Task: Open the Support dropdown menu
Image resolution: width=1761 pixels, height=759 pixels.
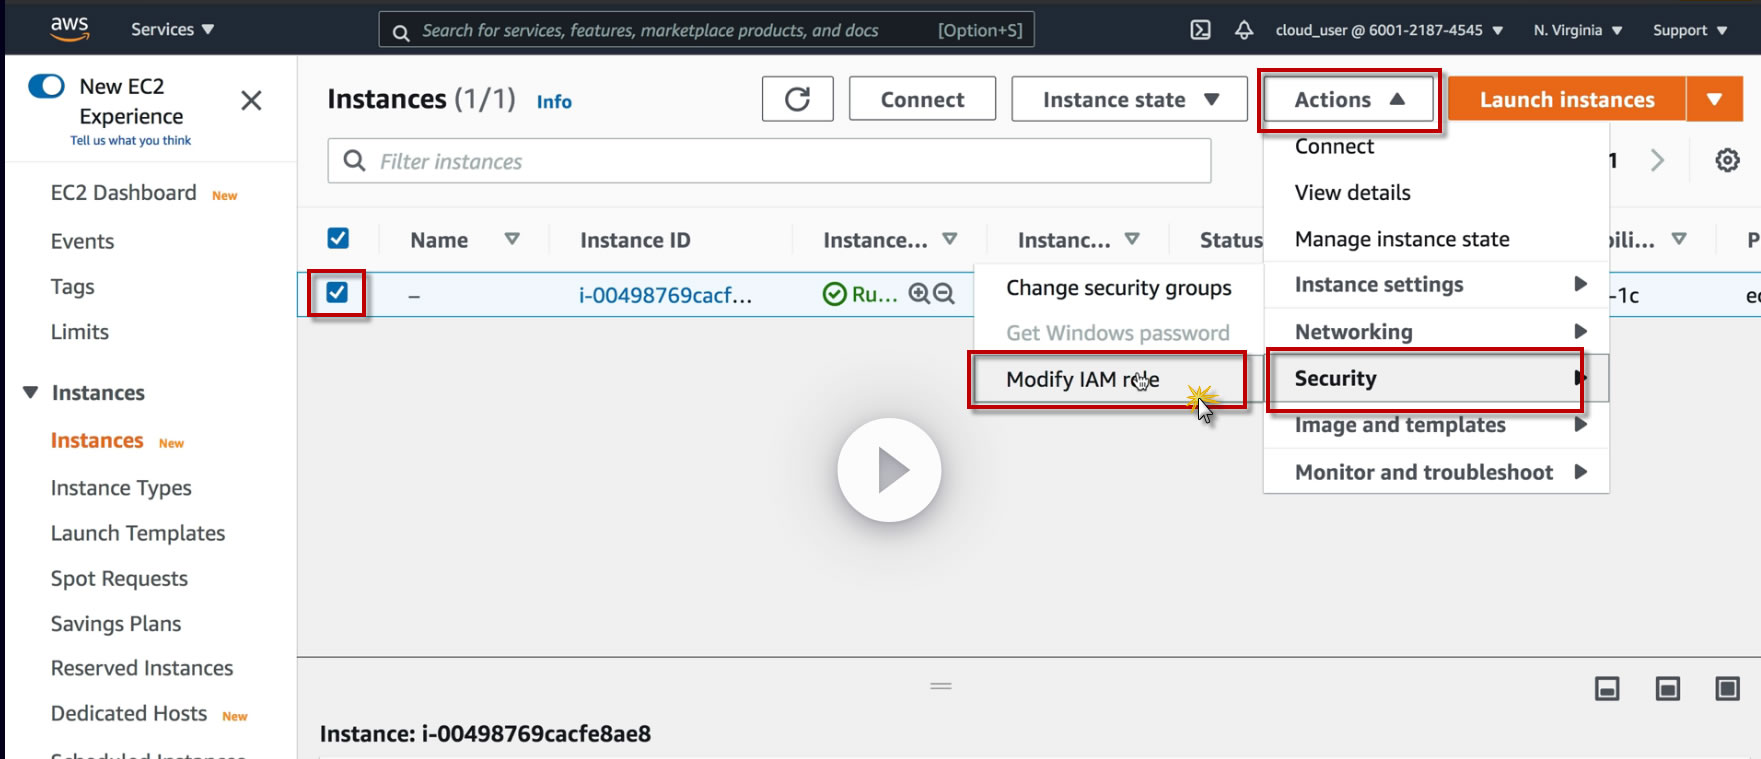Action: [1690, 30]
